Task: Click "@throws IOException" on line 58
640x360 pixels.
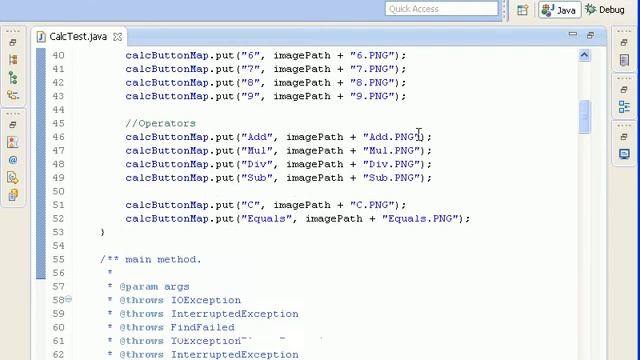Action: point(180,300)
